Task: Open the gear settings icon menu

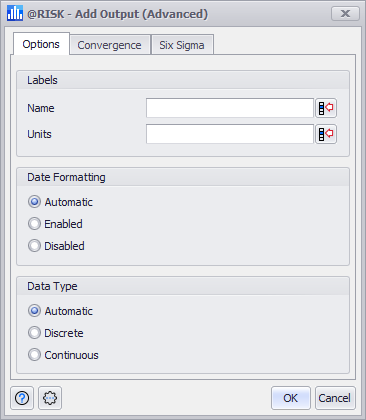Action: point(50,398)
